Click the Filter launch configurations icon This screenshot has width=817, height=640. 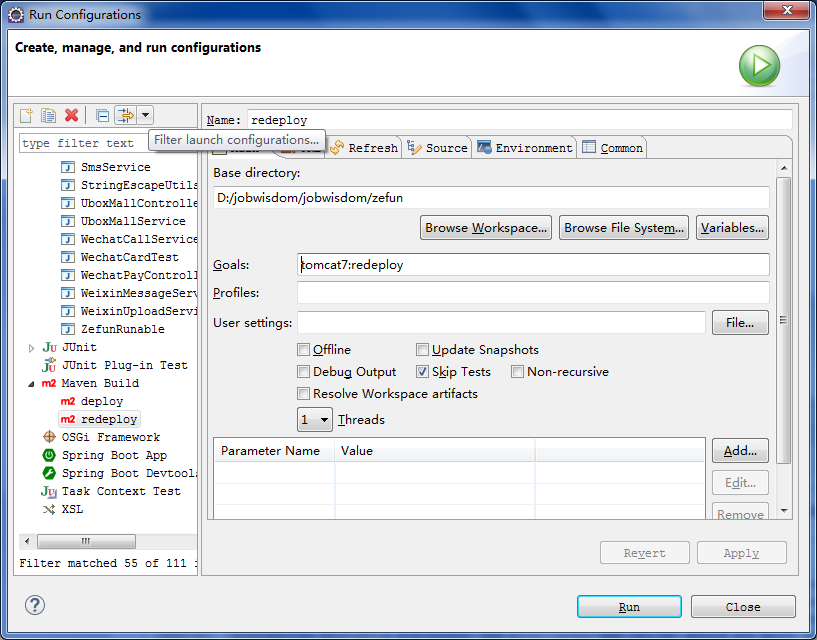tap(125, 116)
